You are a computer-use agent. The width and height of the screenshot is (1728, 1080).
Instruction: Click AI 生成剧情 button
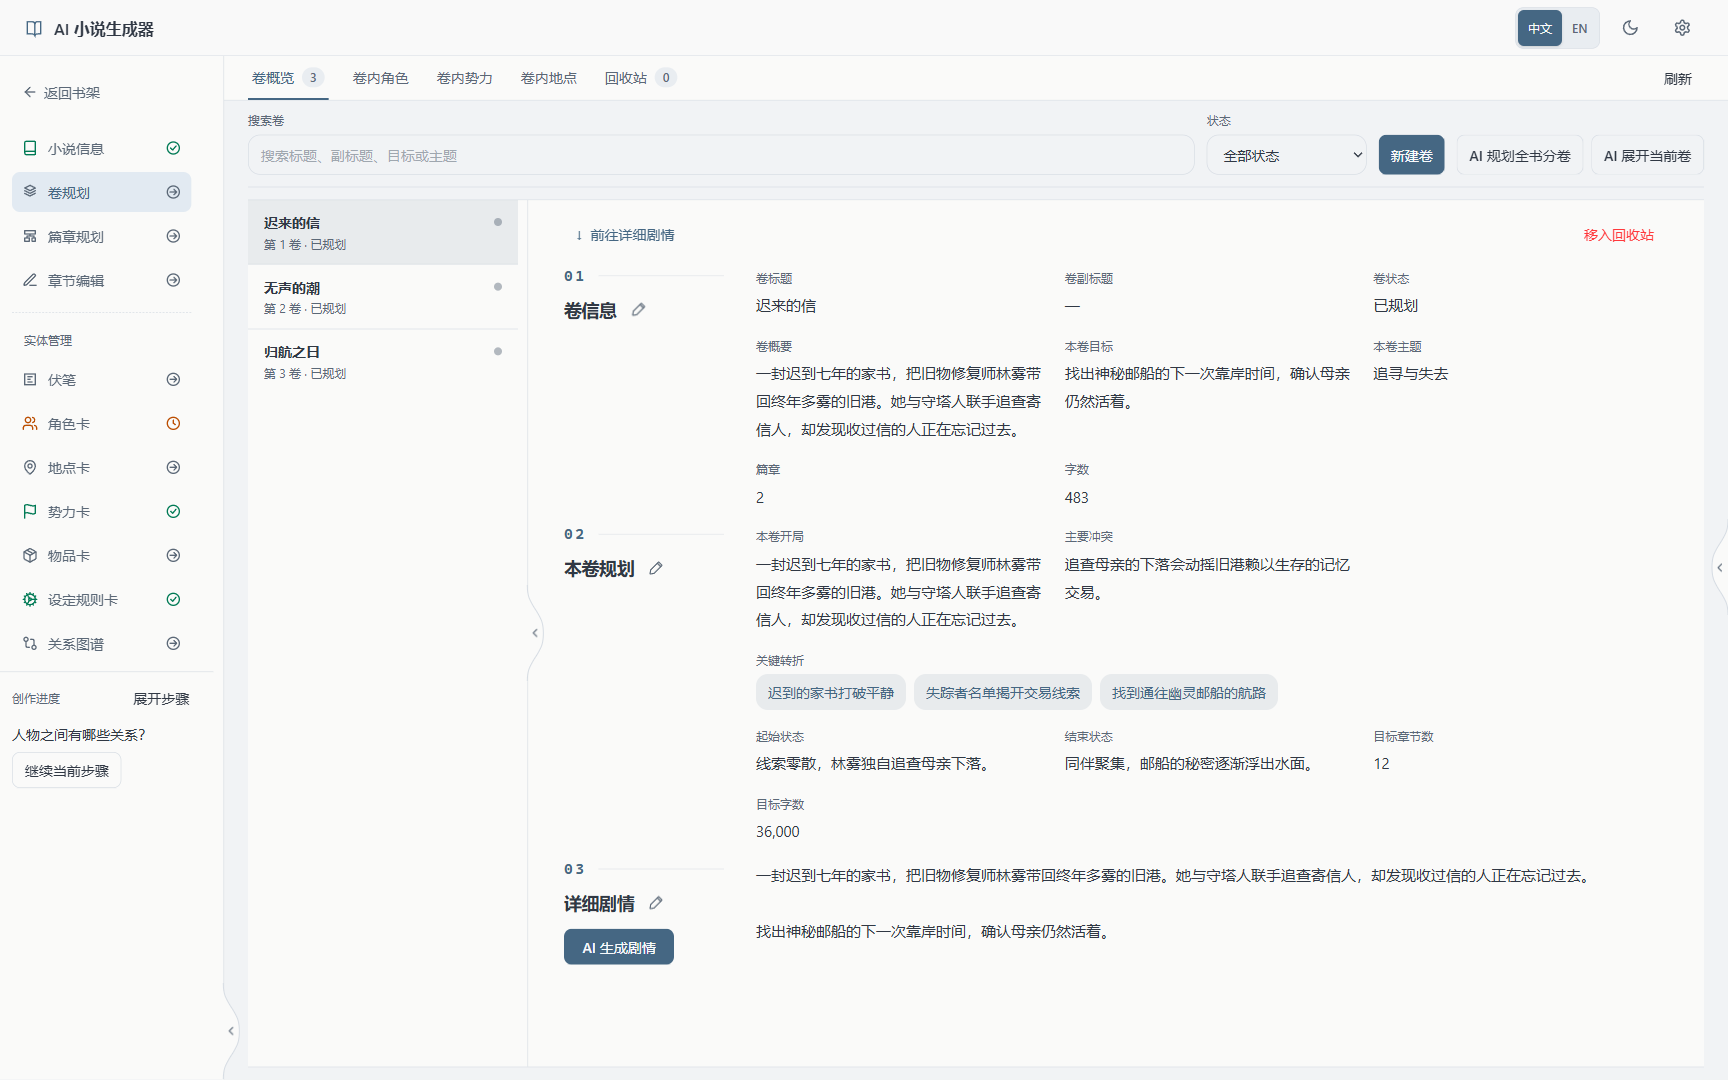coord(619,947)
